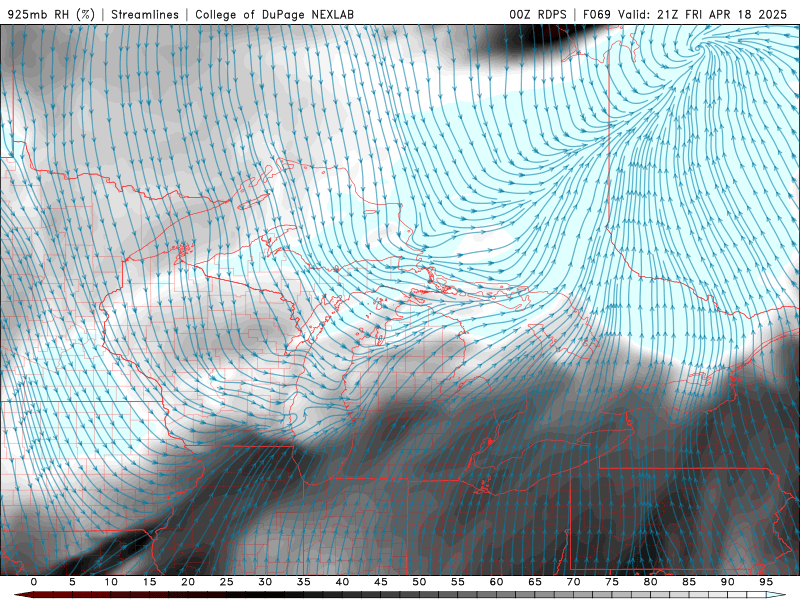Click the "85" colorbar scale label
Image resolution: width=800 pixels, height=600 pixels.
click(x=689, y=582)
